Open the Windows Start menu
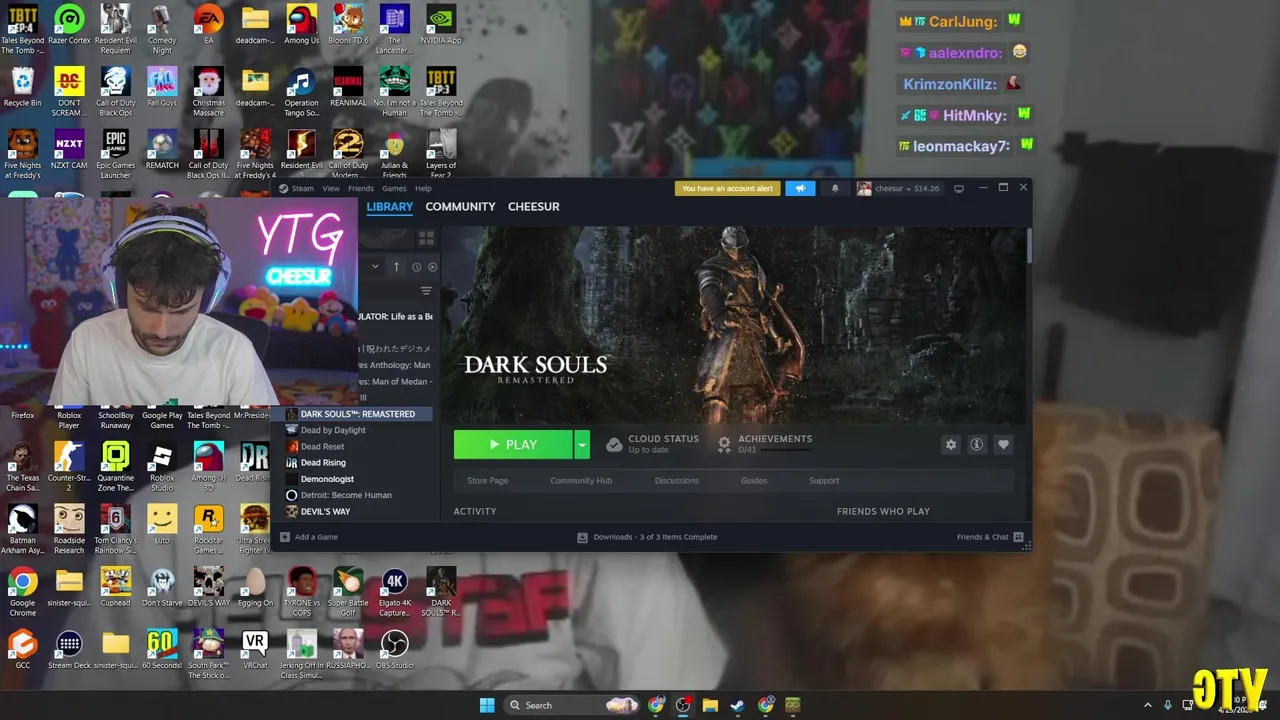The width and height of the screenshot is (1280, 720). coord(487,705)
